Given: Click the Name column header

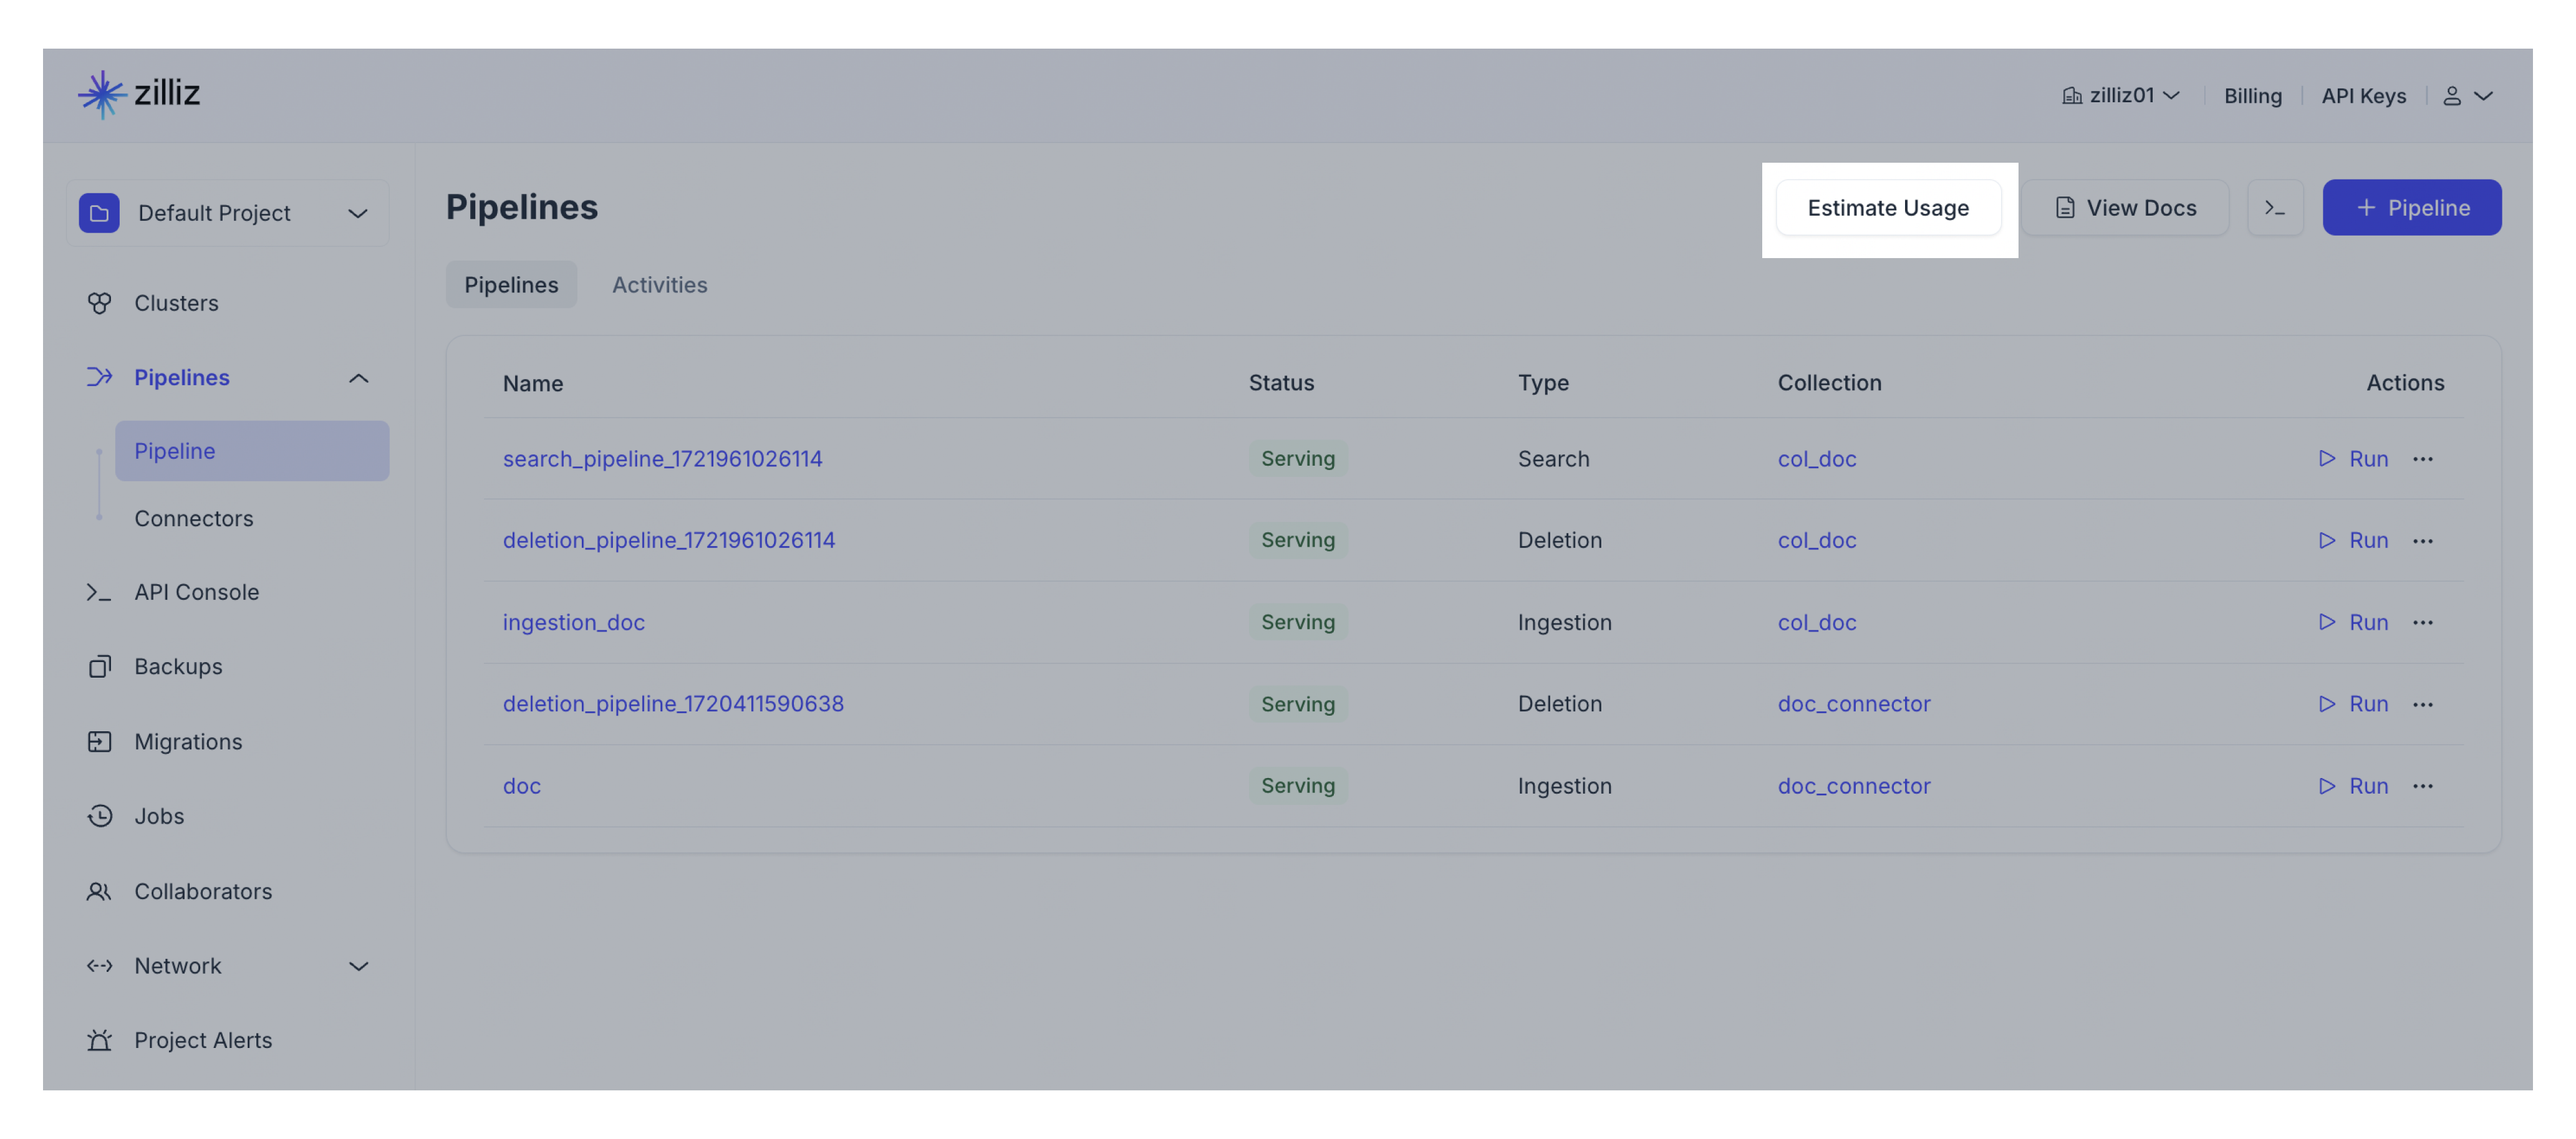Looking at the screenshot, I should (x=532, y=383).
